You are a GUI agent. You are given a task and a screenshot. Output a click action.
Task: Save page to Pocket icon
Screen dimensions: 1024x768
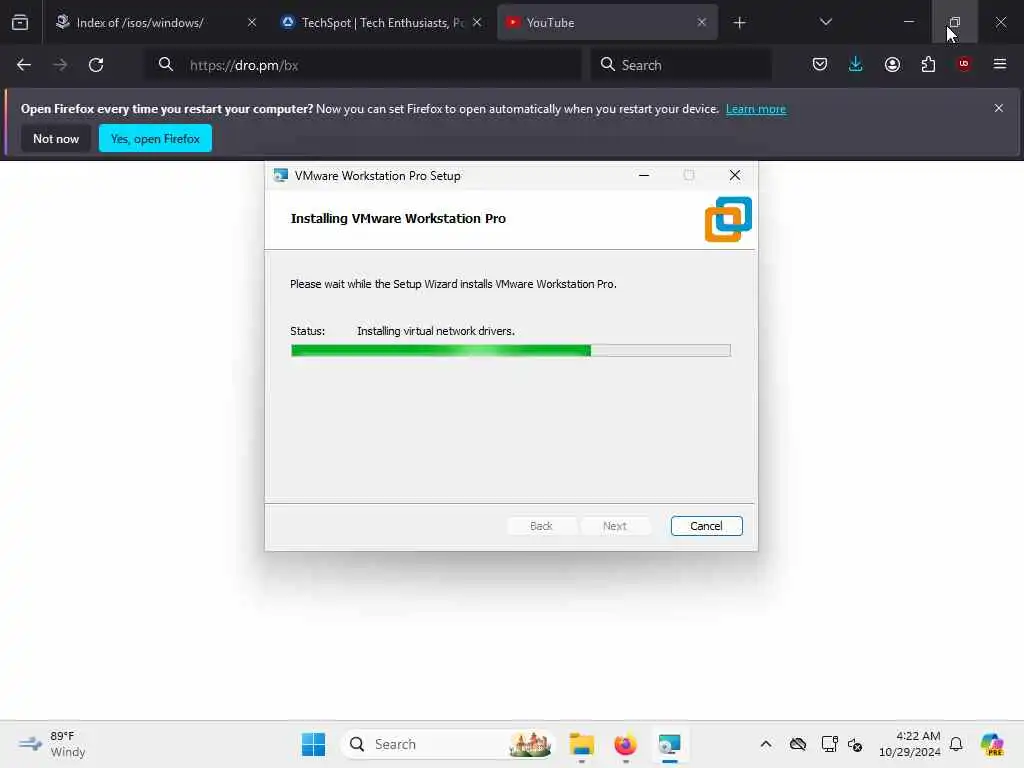820,65
